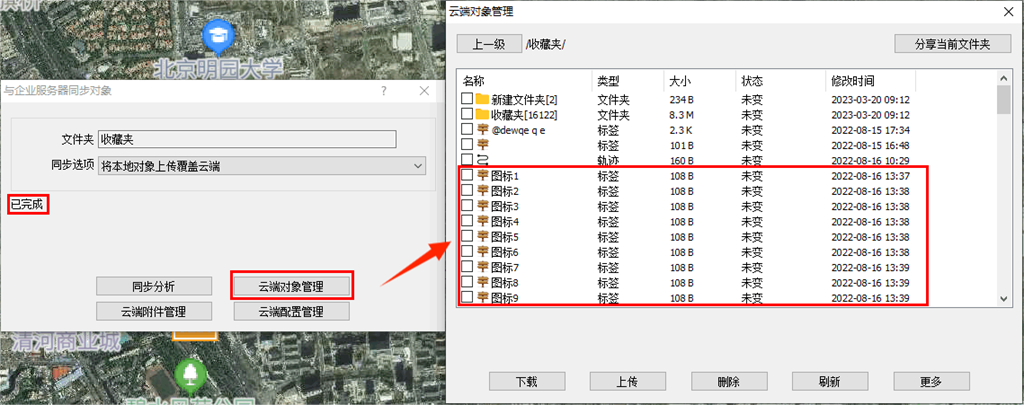
Task: Click the track icon in 轨迹 row
Action: [482, 160]
